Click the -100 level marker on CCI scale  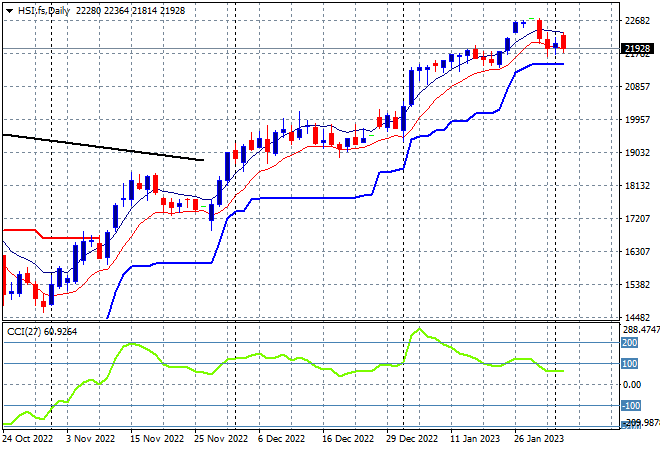pos(631,406)
